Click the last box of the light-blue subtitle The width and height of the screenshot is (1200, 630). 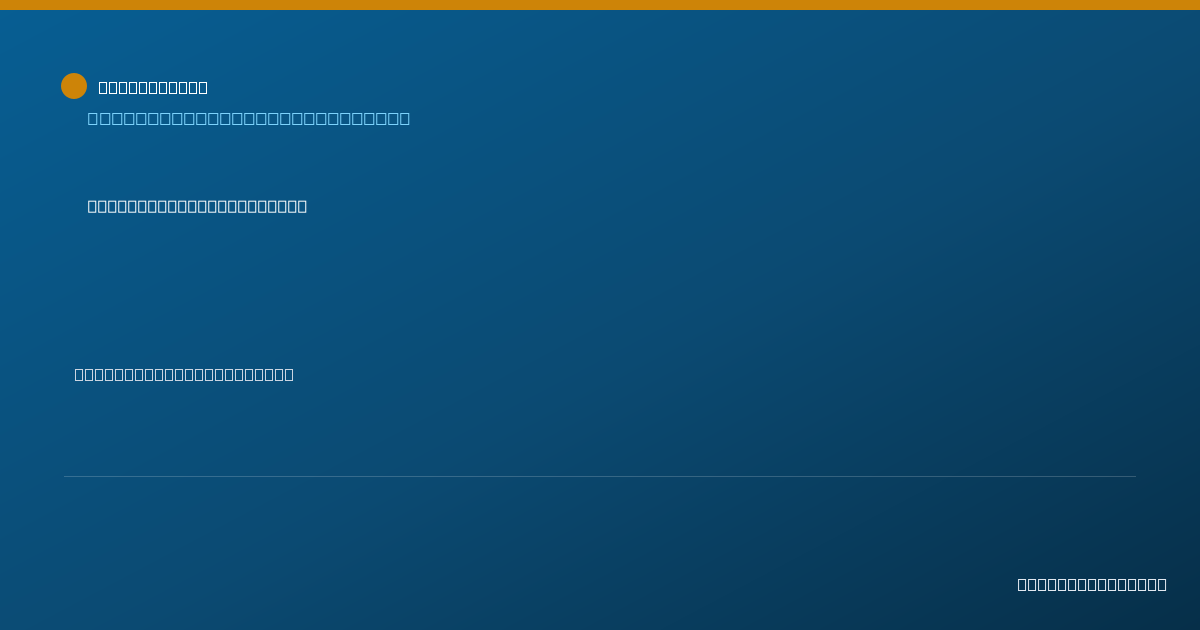[404, 119]
